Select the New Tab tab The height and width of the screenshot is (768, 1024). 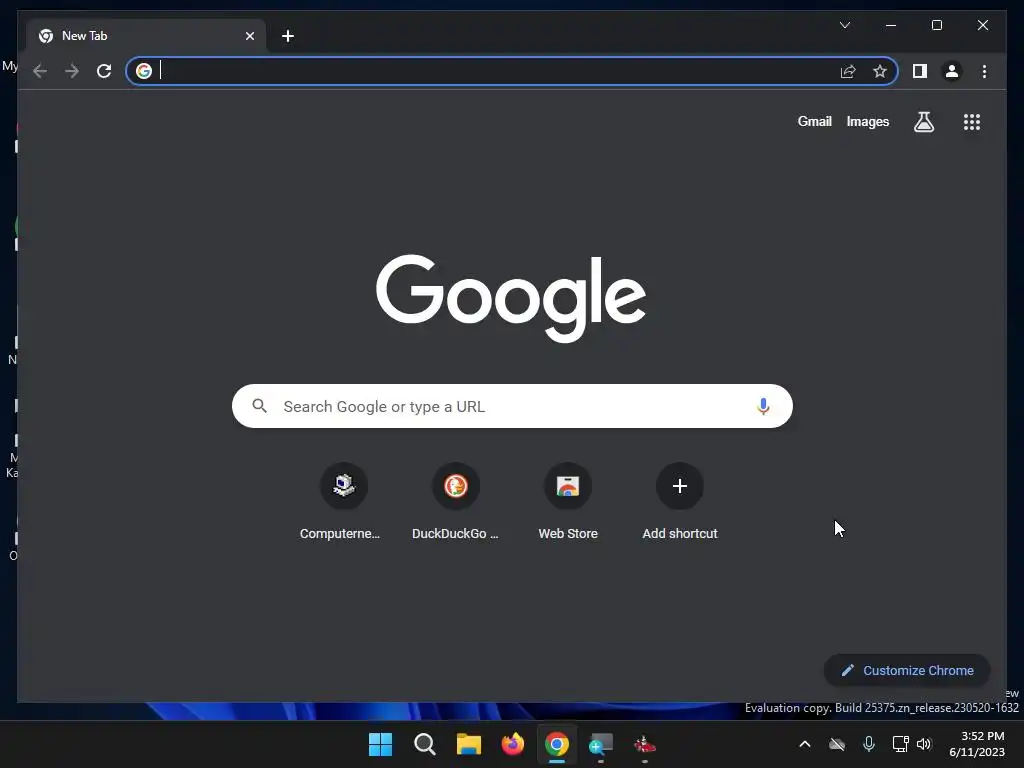click(146, 36)
